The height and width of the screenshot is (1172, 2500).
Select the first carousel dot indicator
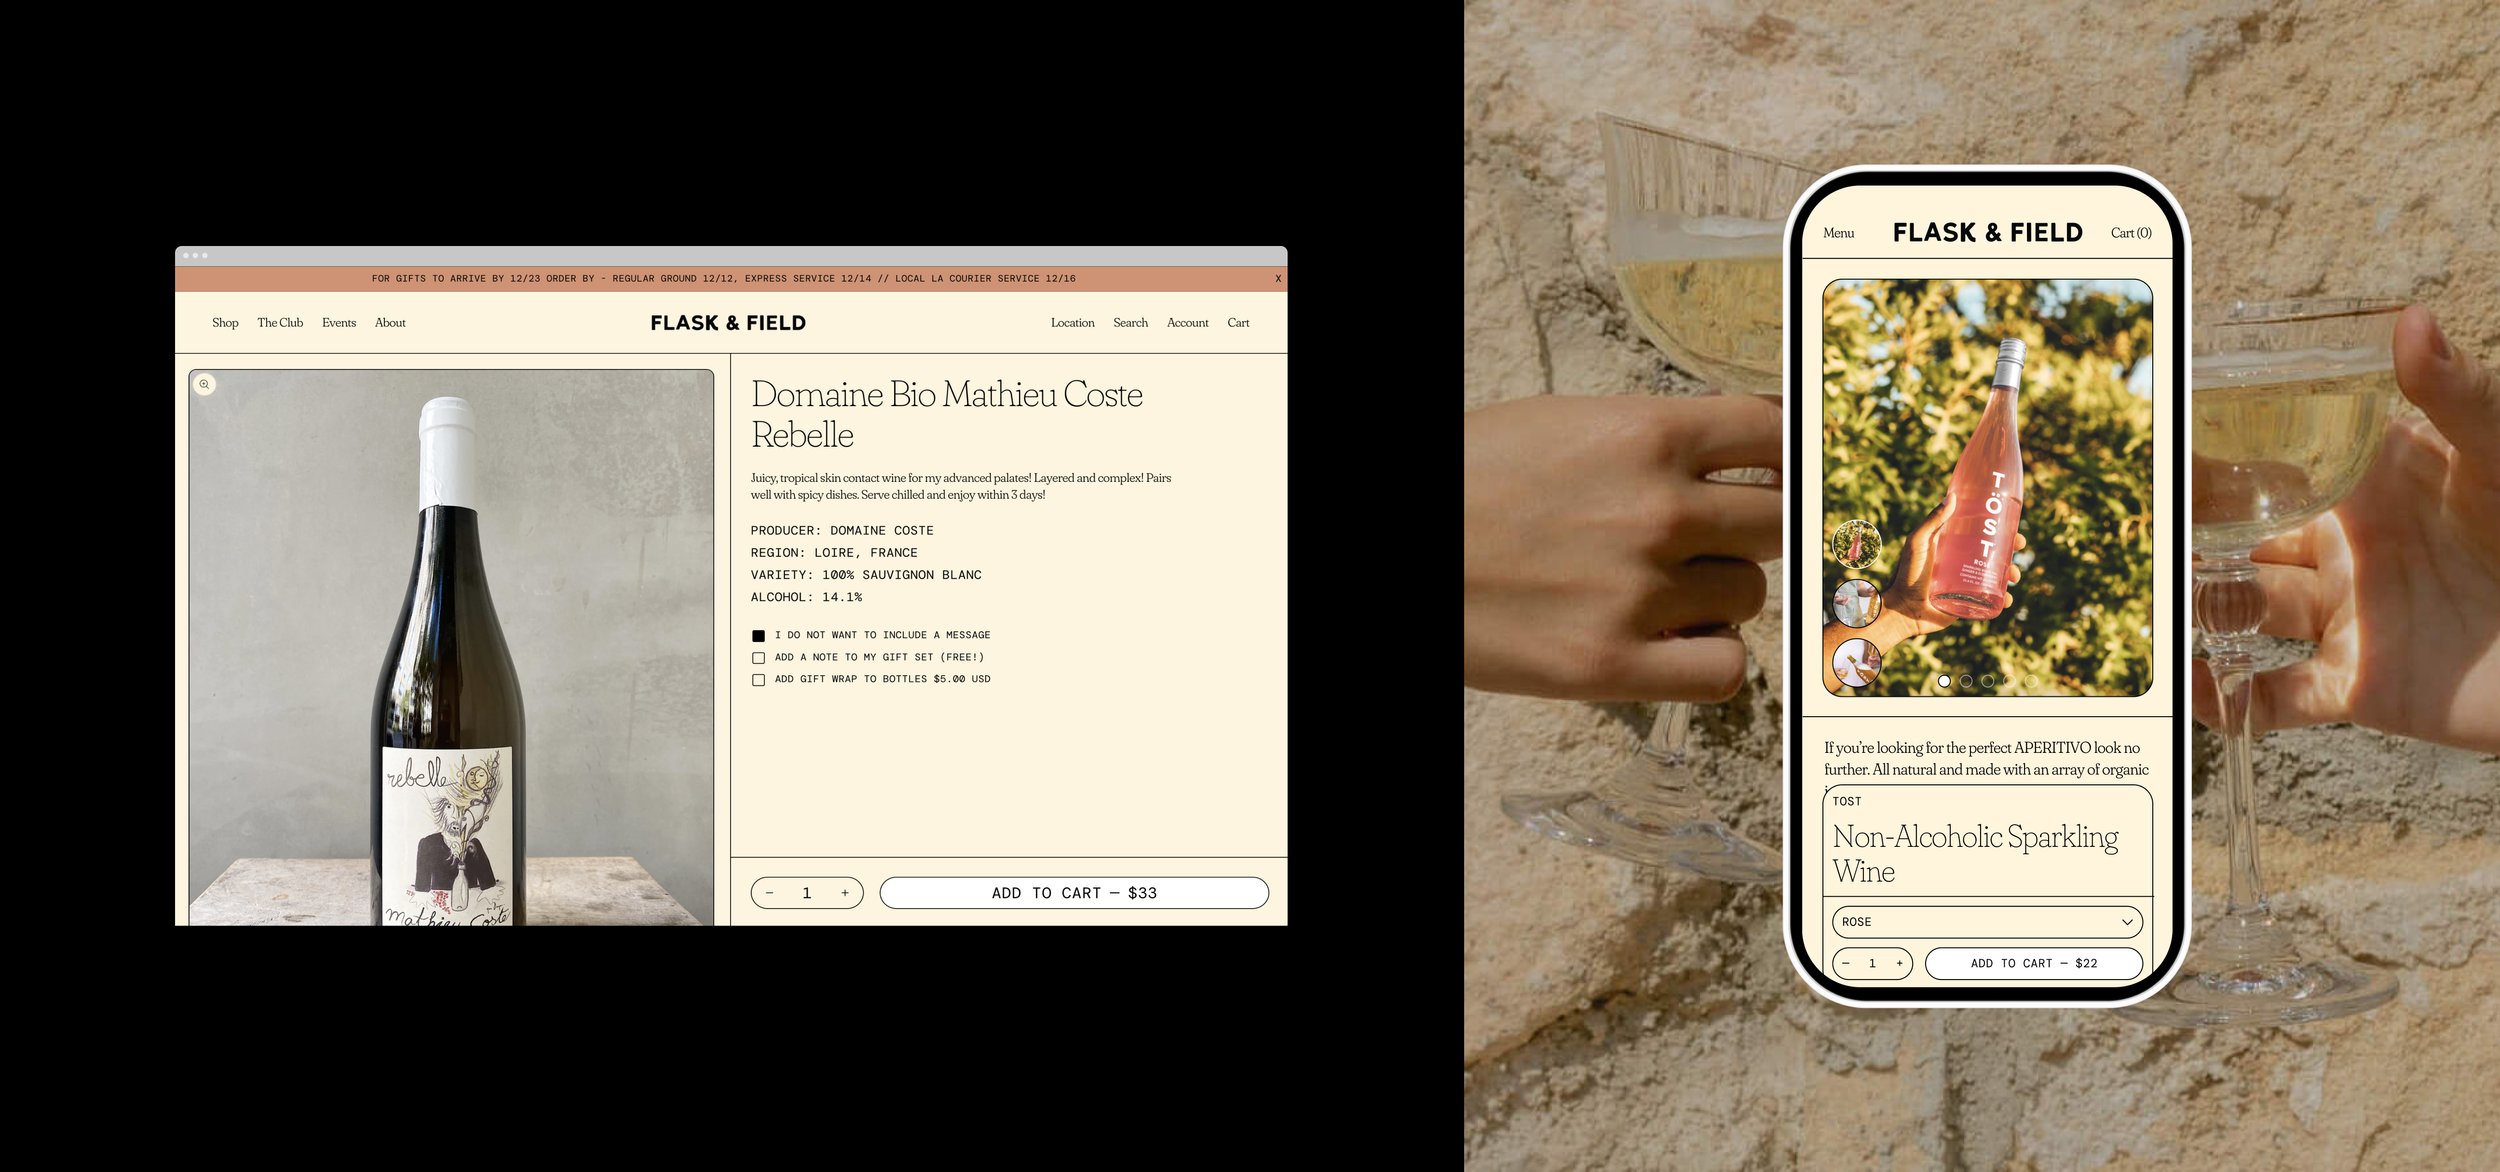coord(1944,681)
